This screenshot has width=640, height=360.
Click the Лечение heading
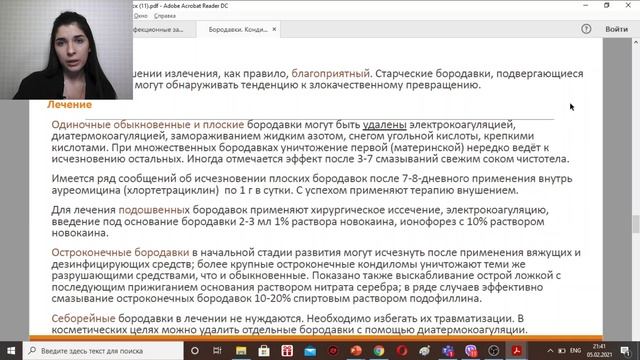(x=69, y=104)
